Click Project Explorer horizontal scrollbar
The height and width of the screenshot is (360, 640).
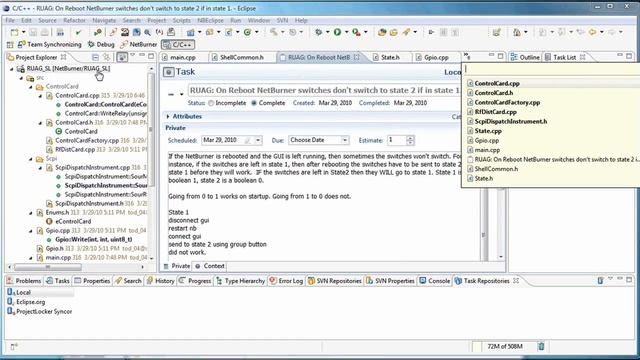tap(47, 267)
